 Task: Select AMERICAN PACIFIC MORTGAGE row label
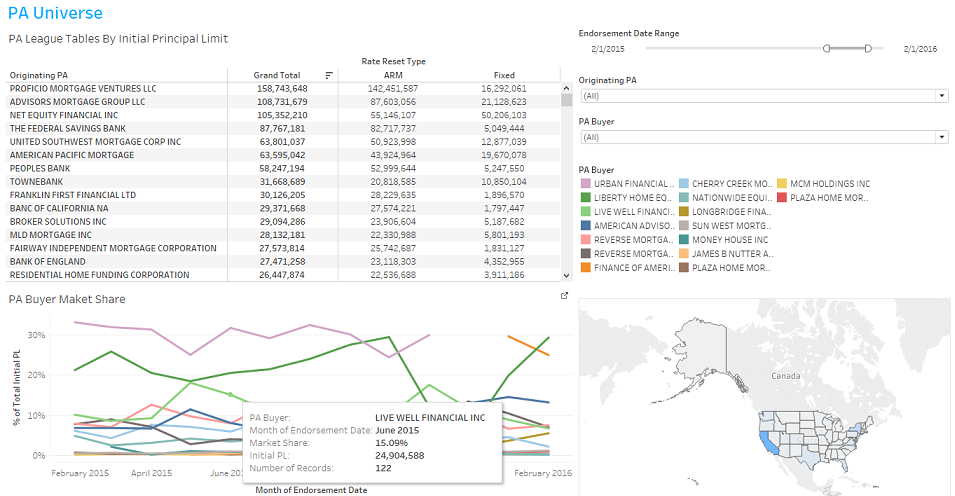tap(72, 155)
